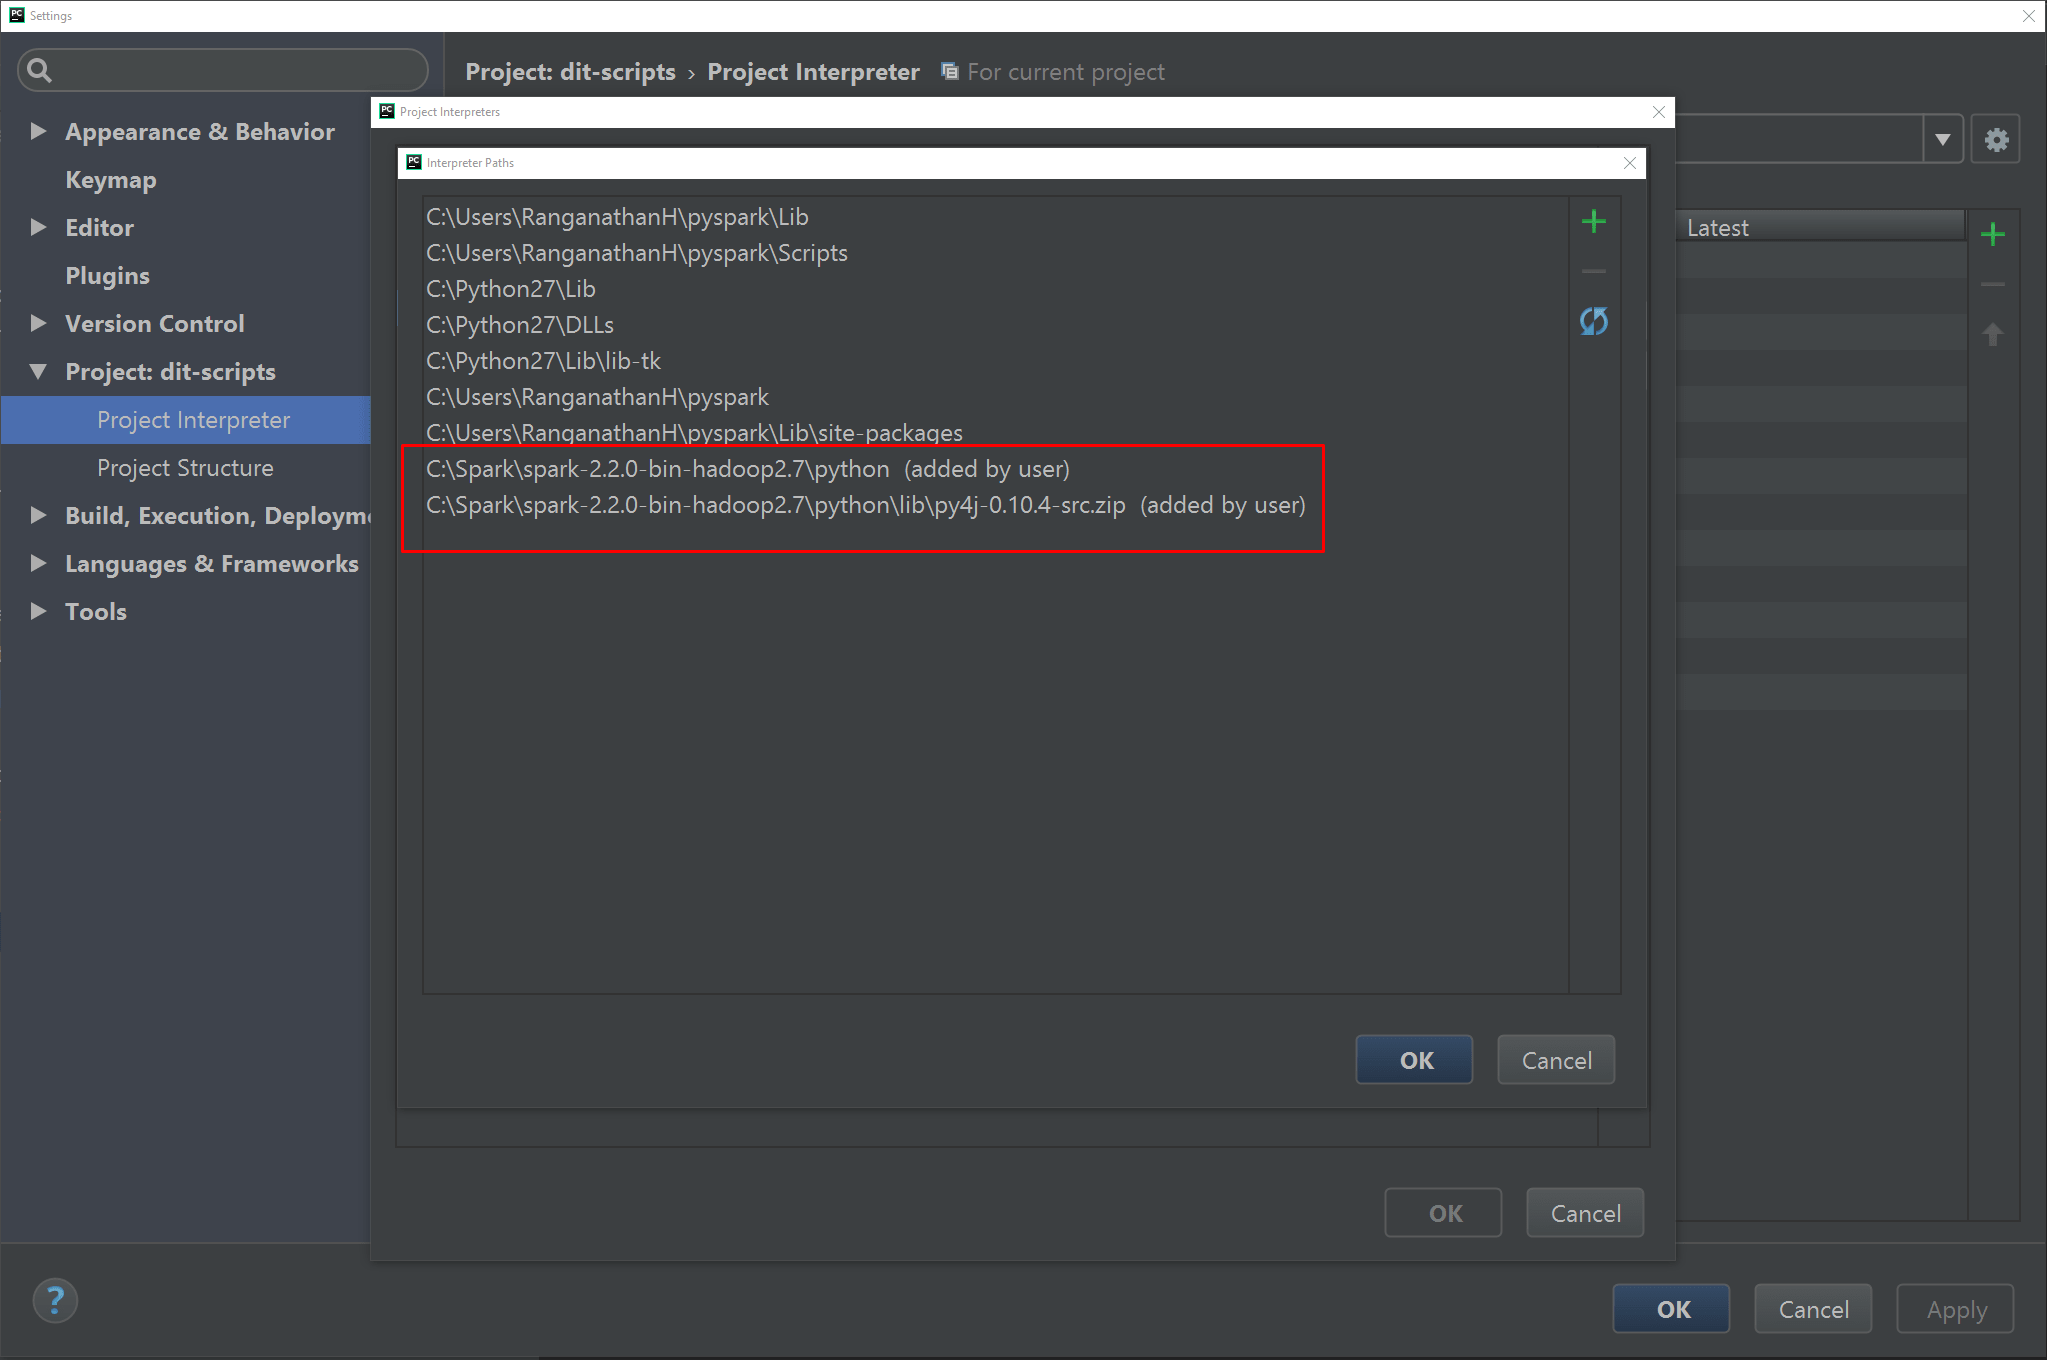The height and width of the screenshot is (1360, 2047).
Task: Click the interpreter dropdown arrow
Action: tap(1947, 138)
